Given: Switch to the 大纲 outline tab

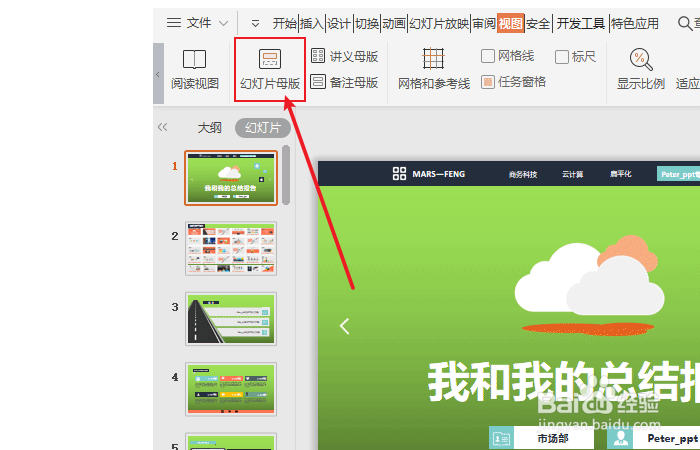Looking at the screenshot, I should tap(210, 128).
